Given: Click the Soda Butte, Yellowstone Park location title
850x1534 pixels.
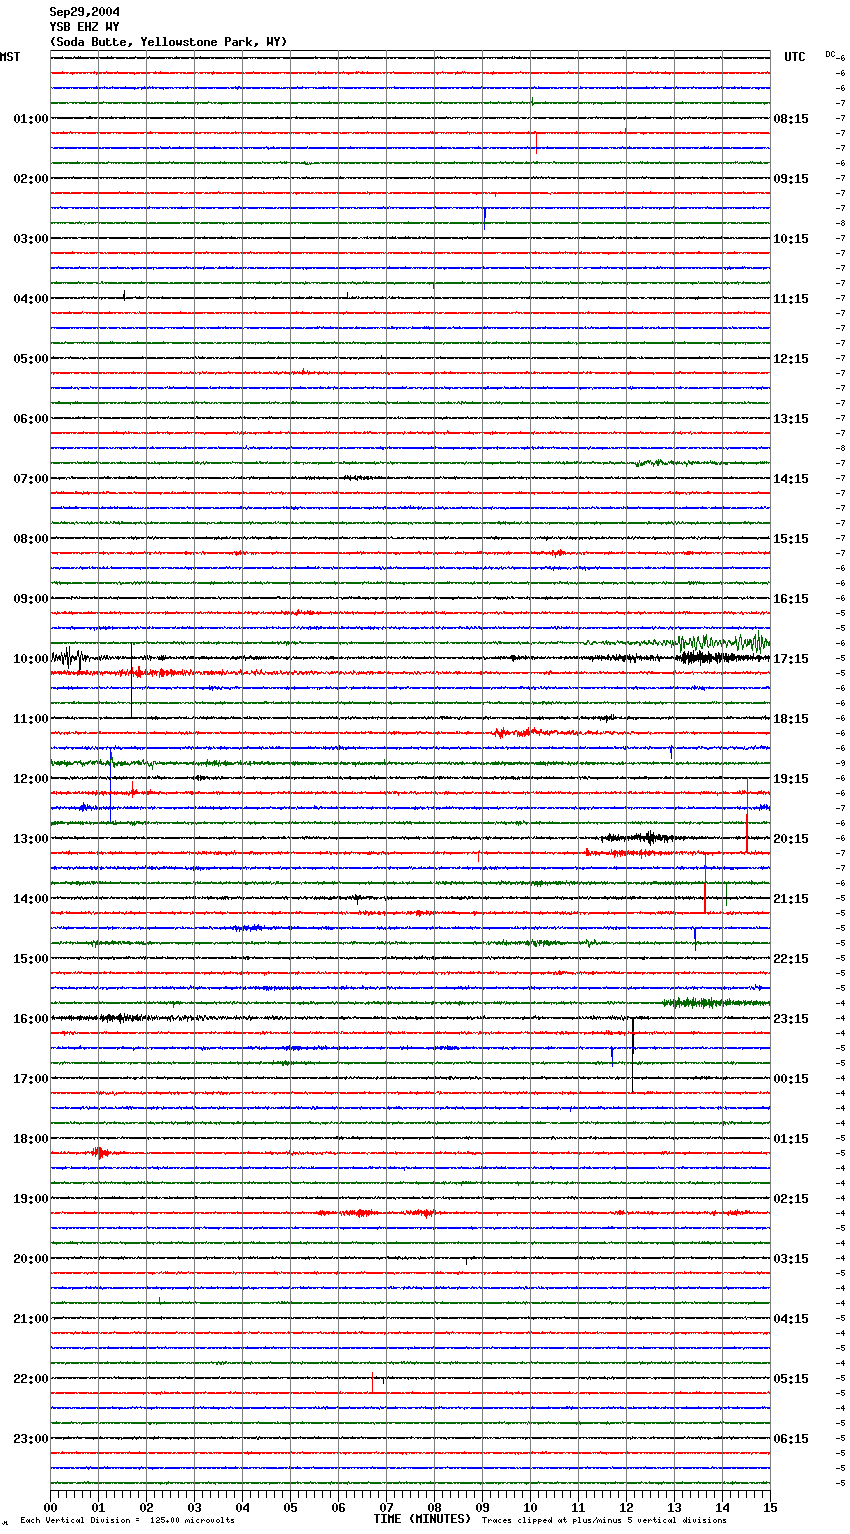Looking at the screenshot, I should click(168, 42).
